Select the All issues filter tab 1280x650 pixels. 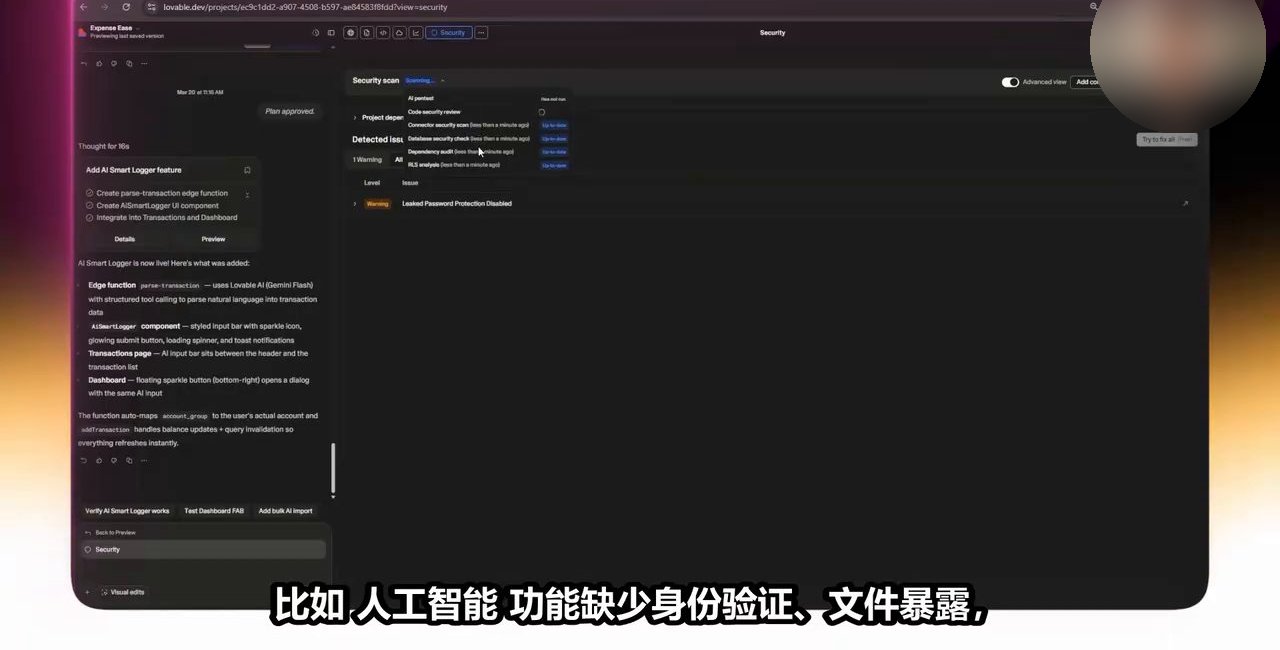pyautogui.click(x=399, y=159)
